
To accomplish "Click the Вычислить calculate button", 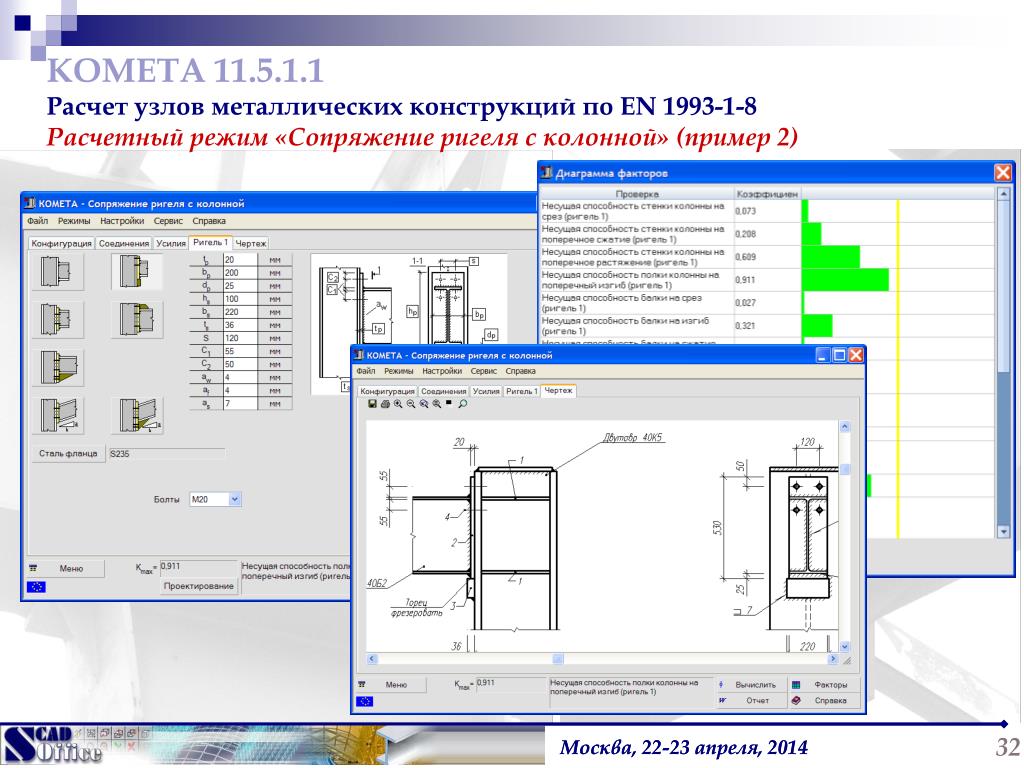I will (749, 685).
